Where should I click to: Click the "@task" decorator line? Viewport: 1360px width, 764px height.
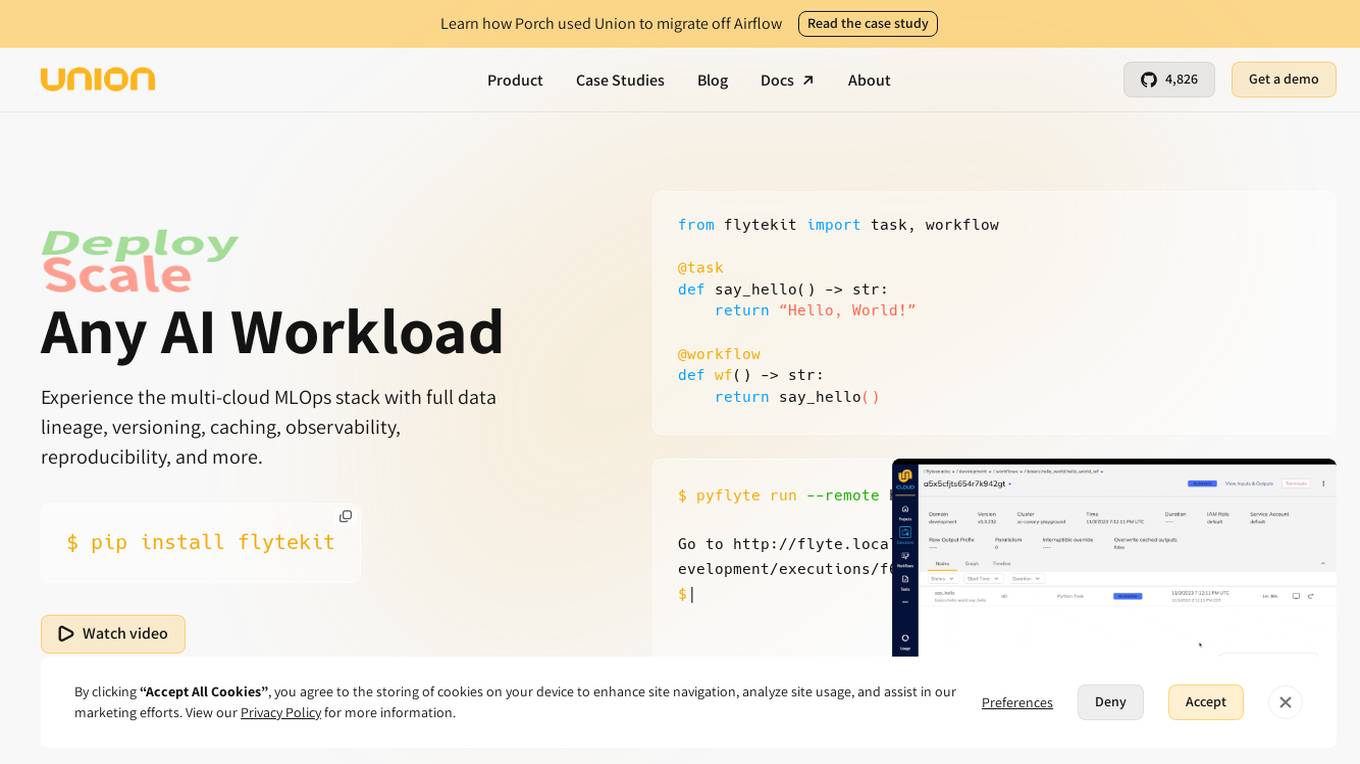click(700, 268)
